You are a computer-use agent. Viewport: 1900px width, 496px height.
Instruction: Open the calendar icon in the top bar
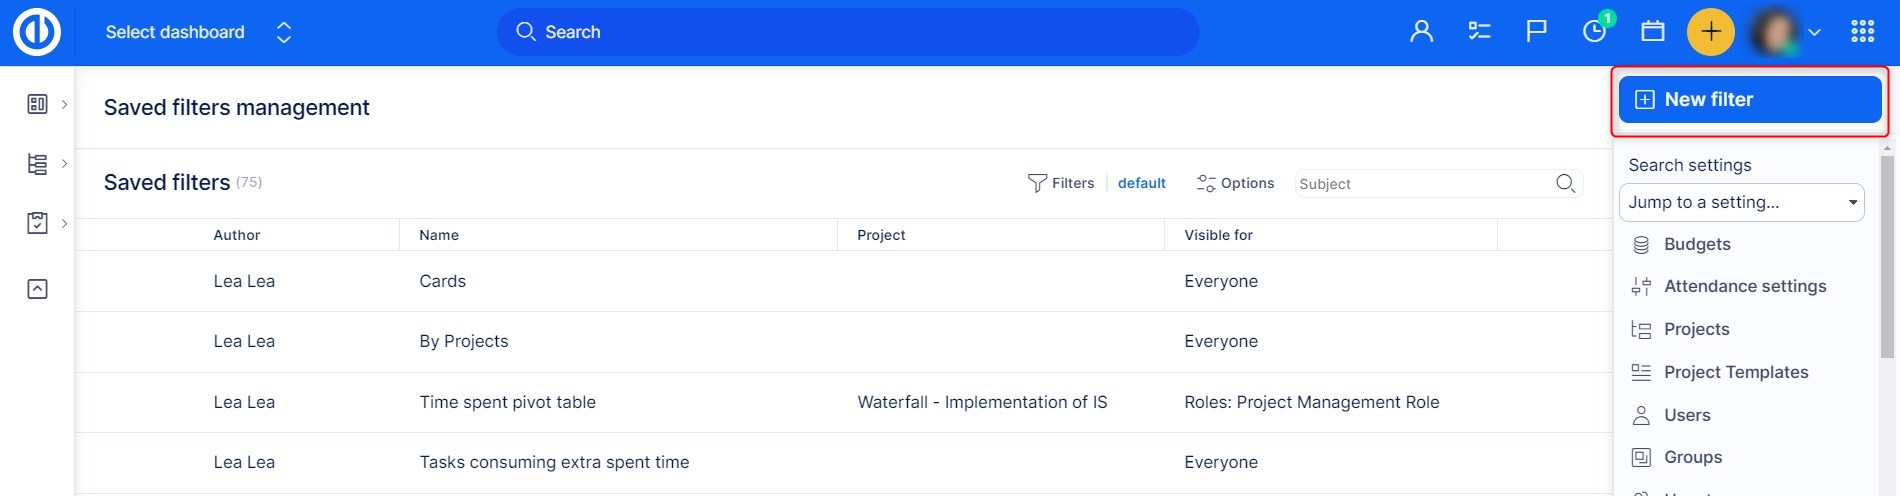point(1653,32)
